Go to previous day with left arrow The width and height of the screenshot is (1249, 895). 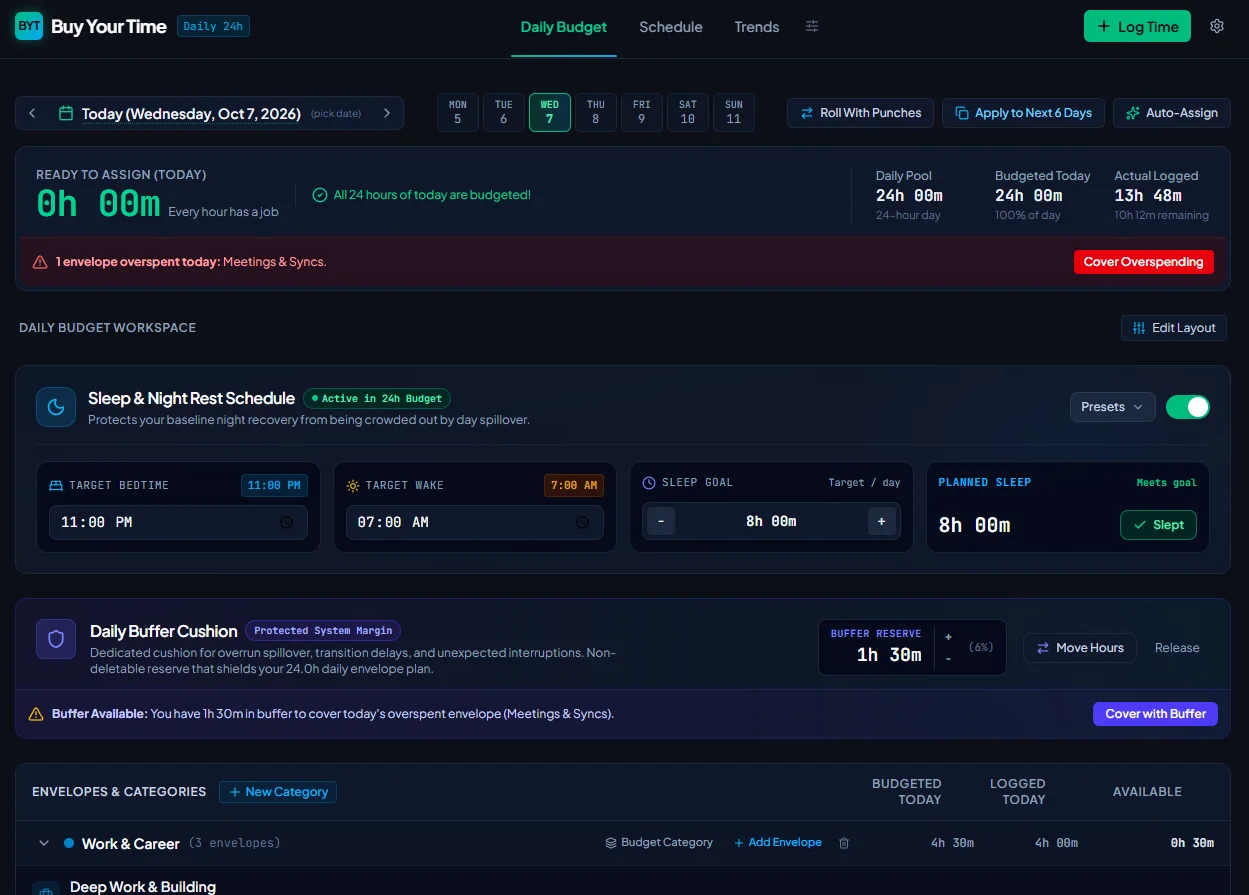tap(32, 113)
